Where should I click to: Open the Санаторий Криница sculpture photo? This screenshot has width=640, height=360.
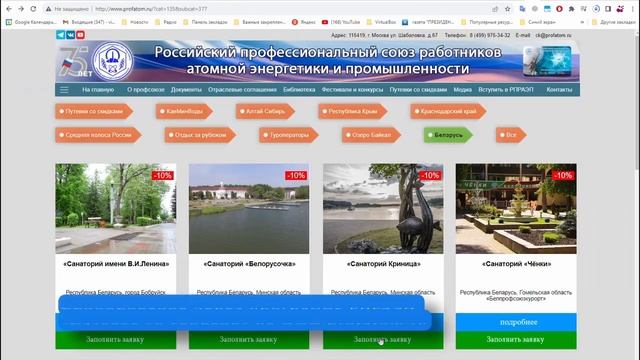click(383, 209)
